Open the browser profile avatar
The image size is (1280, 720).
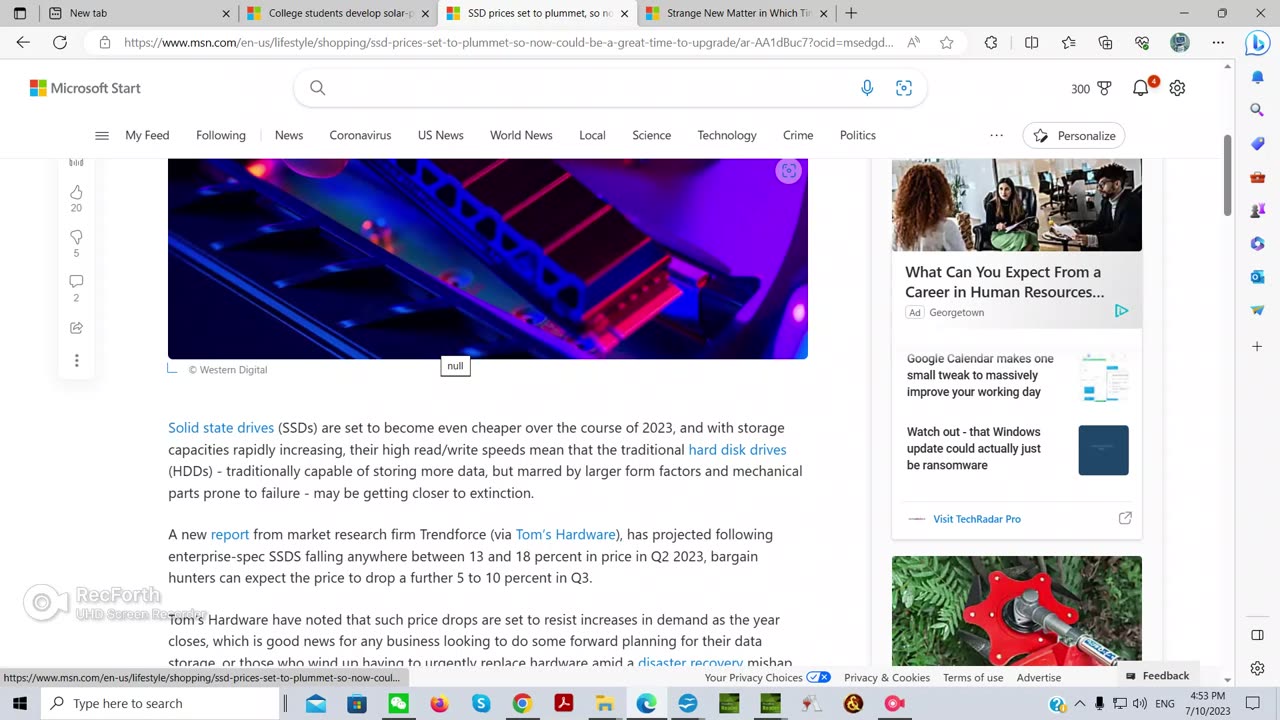tap(1180, 43)
